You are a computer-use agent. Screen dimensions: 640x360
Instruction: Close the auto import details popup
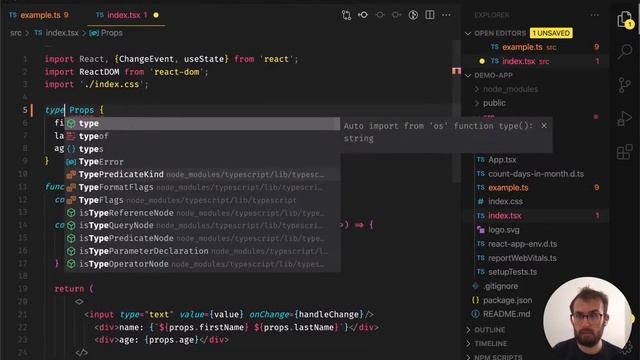[x=544, y=126]
